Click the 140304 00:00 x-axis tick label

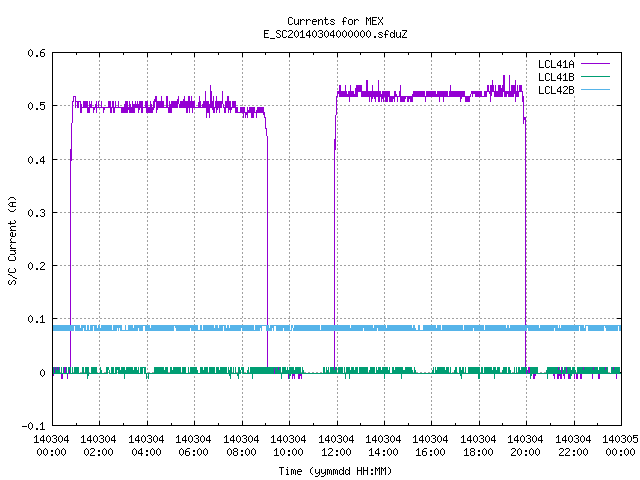pyautogui.click(x=51, y=446)
